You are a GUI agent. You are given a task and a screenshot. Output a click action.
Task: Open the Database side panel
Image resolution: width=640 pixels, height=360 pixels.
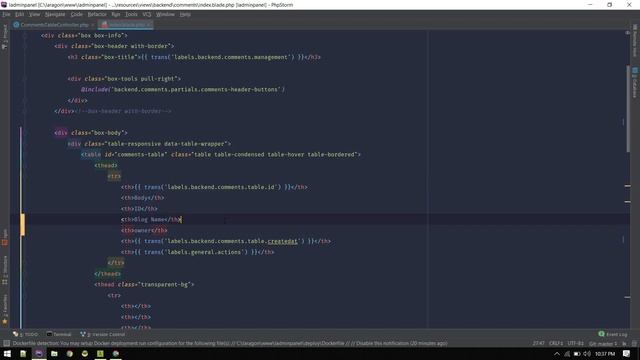tap(635, 83)
